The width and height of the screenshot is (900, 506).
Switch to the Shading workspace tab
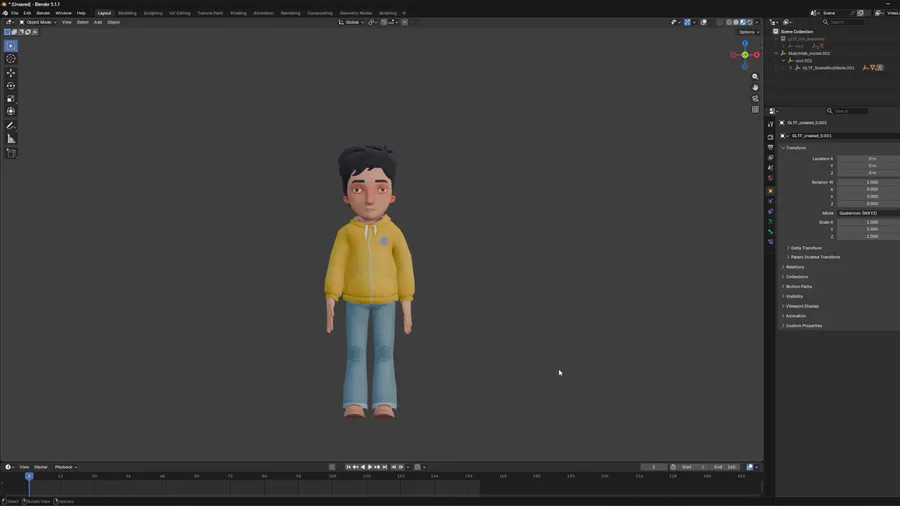[x=238, y=13]
